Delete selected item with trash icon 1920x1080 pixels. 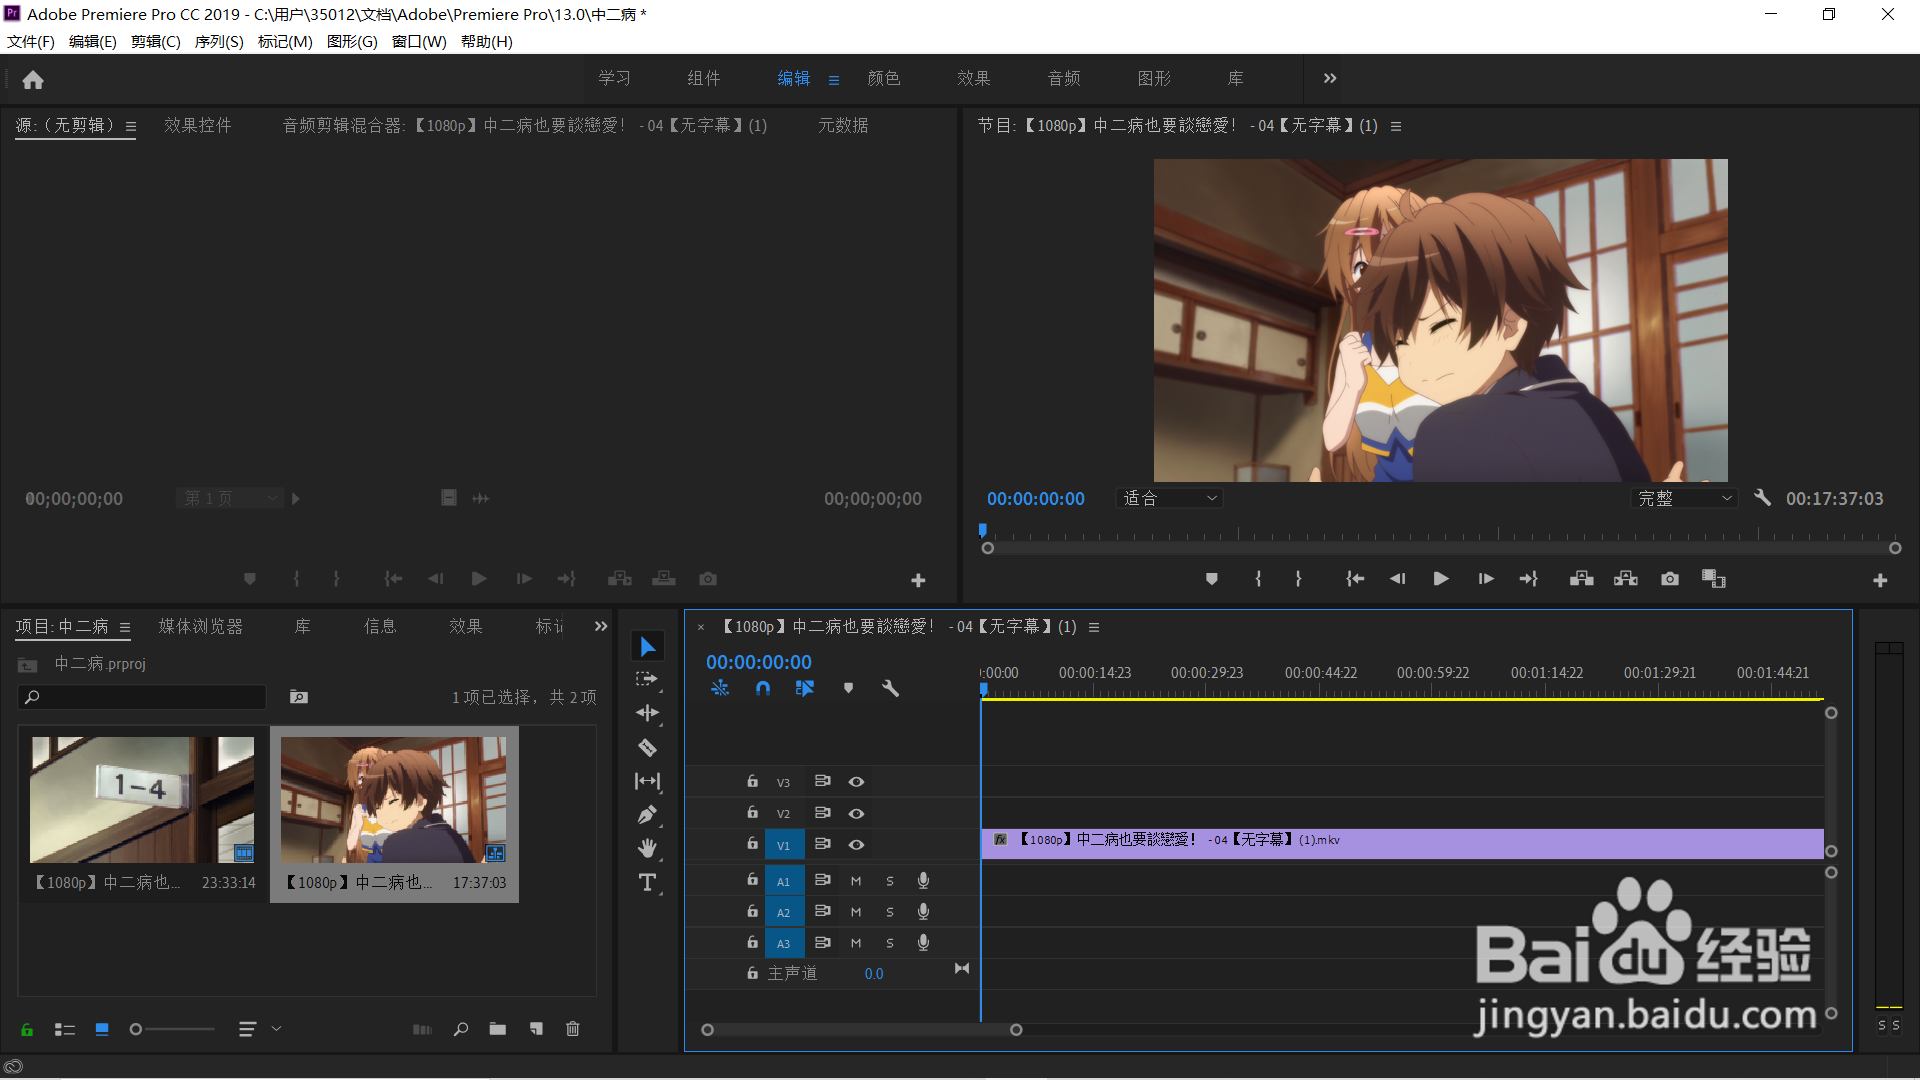coord(572,1029)
